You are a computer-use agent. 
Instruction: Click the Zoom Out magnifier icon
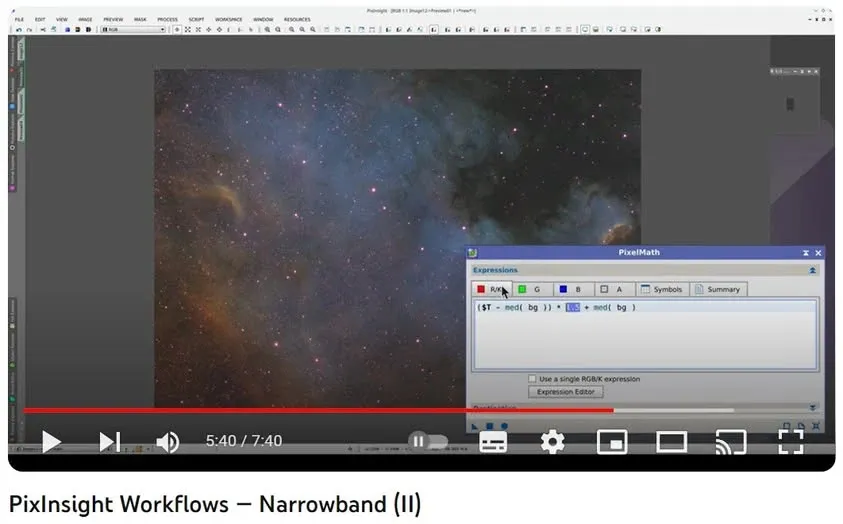(278, 30)
